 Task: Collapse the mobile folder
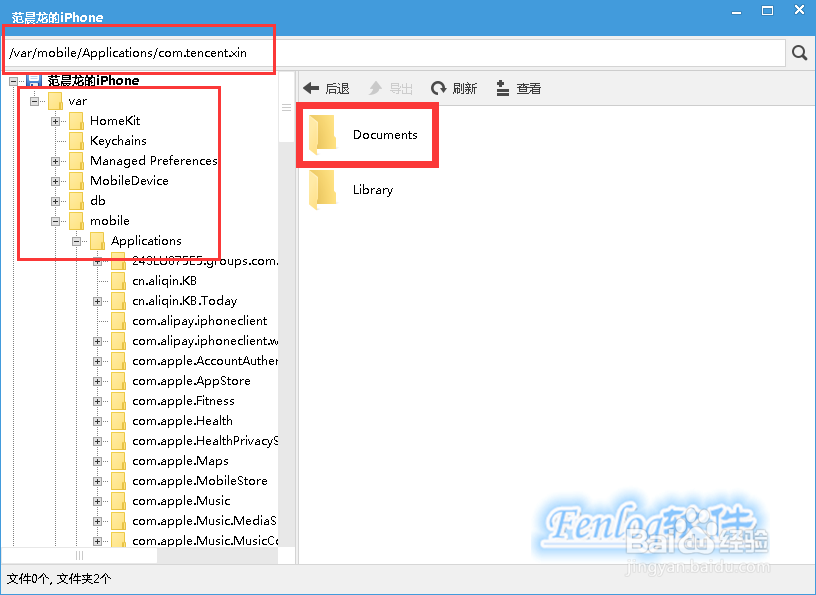pyautogui.click(x=55, y=221)
